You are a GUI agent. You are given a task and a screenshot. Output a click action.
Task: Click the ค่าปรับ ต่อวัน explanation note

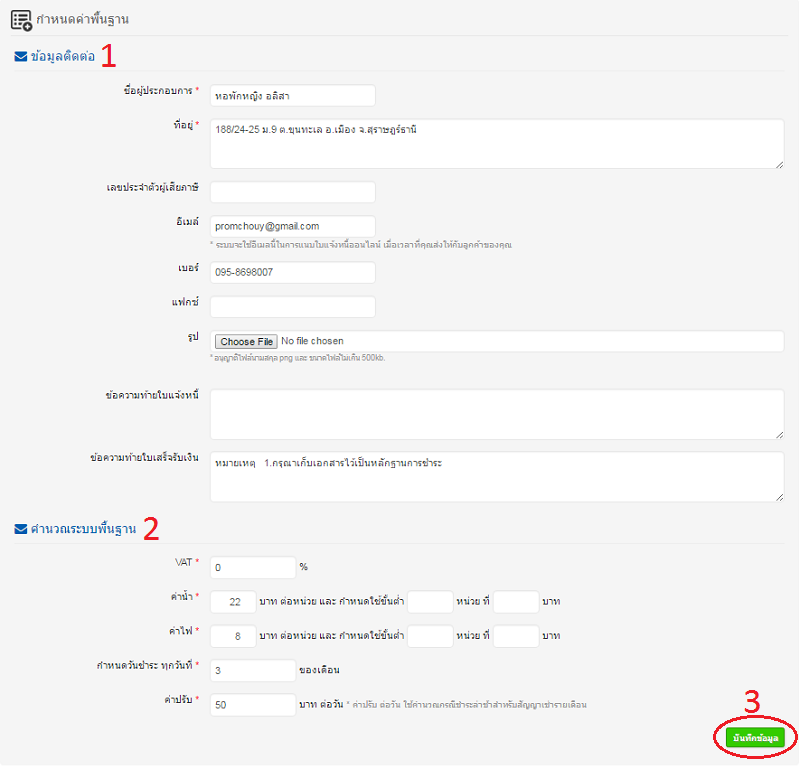[466, 705]
